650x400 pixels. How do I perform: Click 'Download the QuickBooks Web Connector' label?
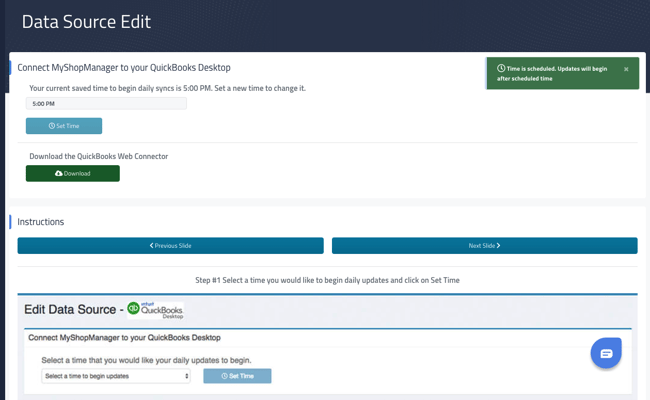click(x=99, y=156)
